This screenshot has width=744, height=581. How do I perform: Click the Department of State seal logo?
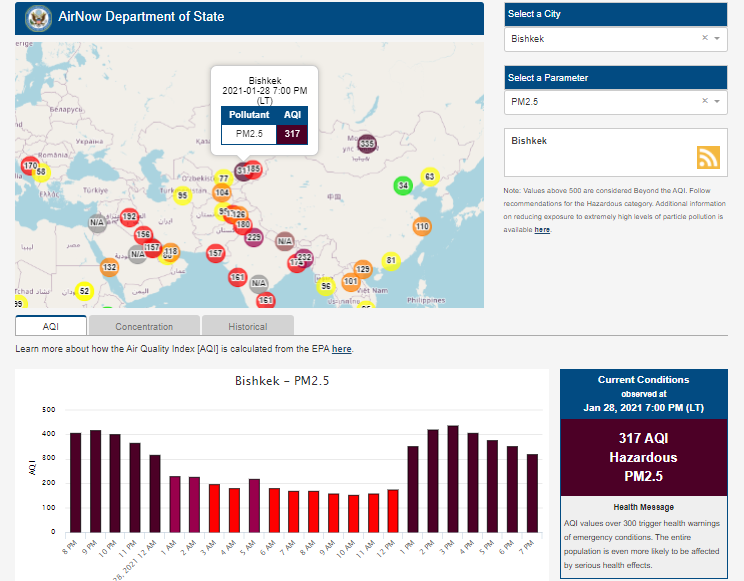[x=39, y=17]
